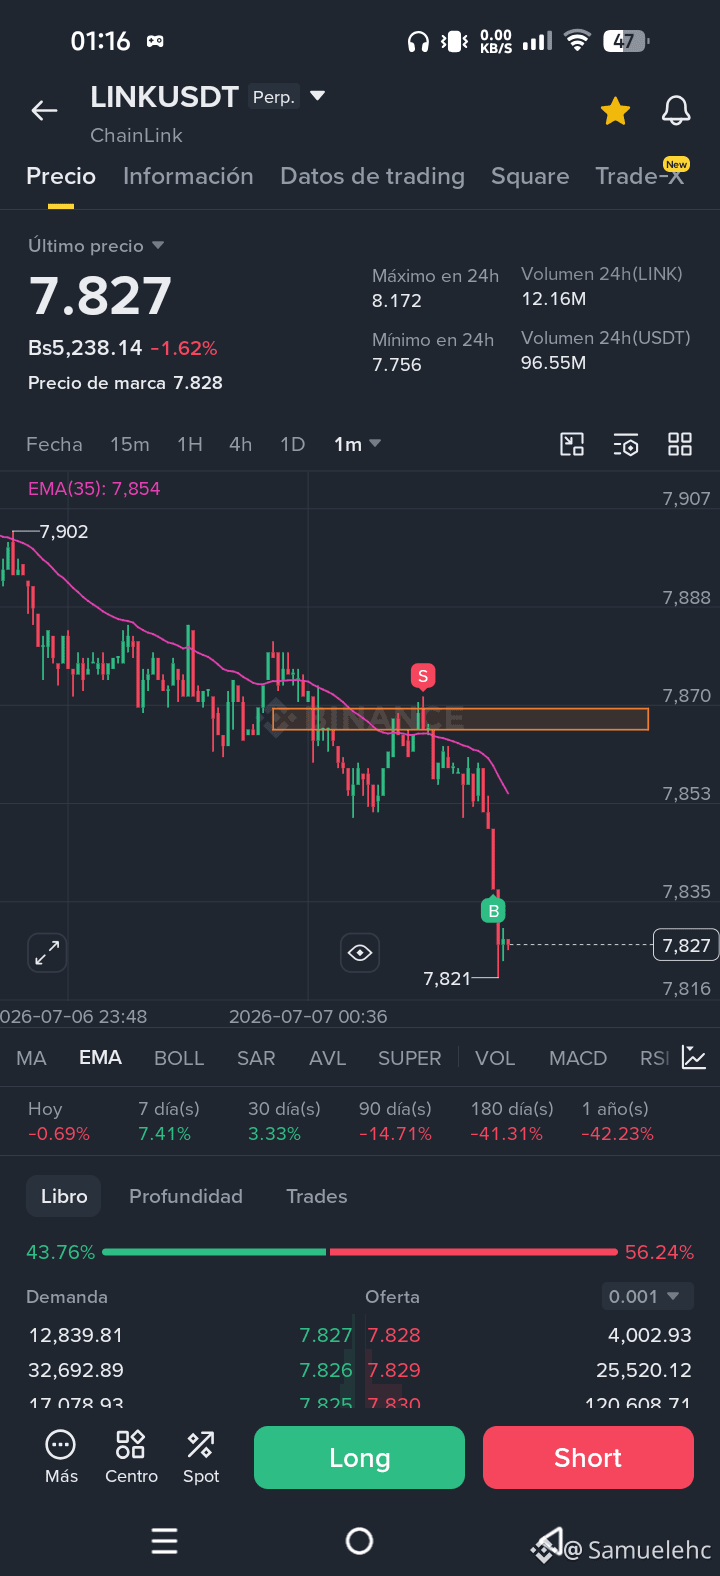Select the 1H timeframe
The width and height of the screenshot is (720, 1576).
click(x=190, y=444)
